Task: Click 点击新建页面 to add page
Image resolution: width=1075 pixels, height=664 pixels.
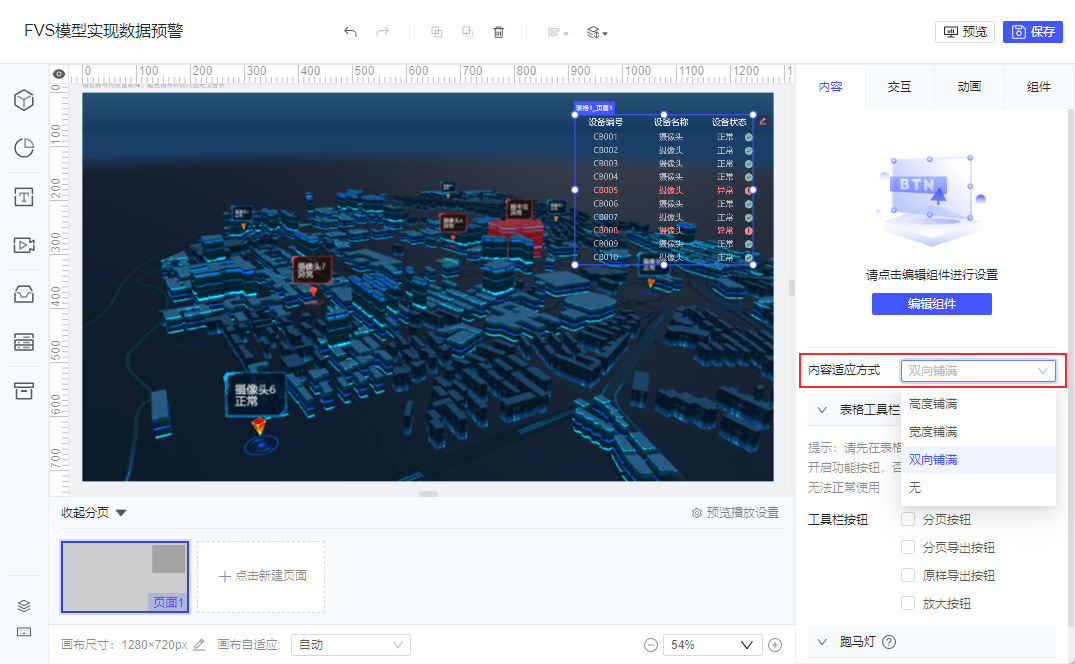Action: (x=261, y=576)
